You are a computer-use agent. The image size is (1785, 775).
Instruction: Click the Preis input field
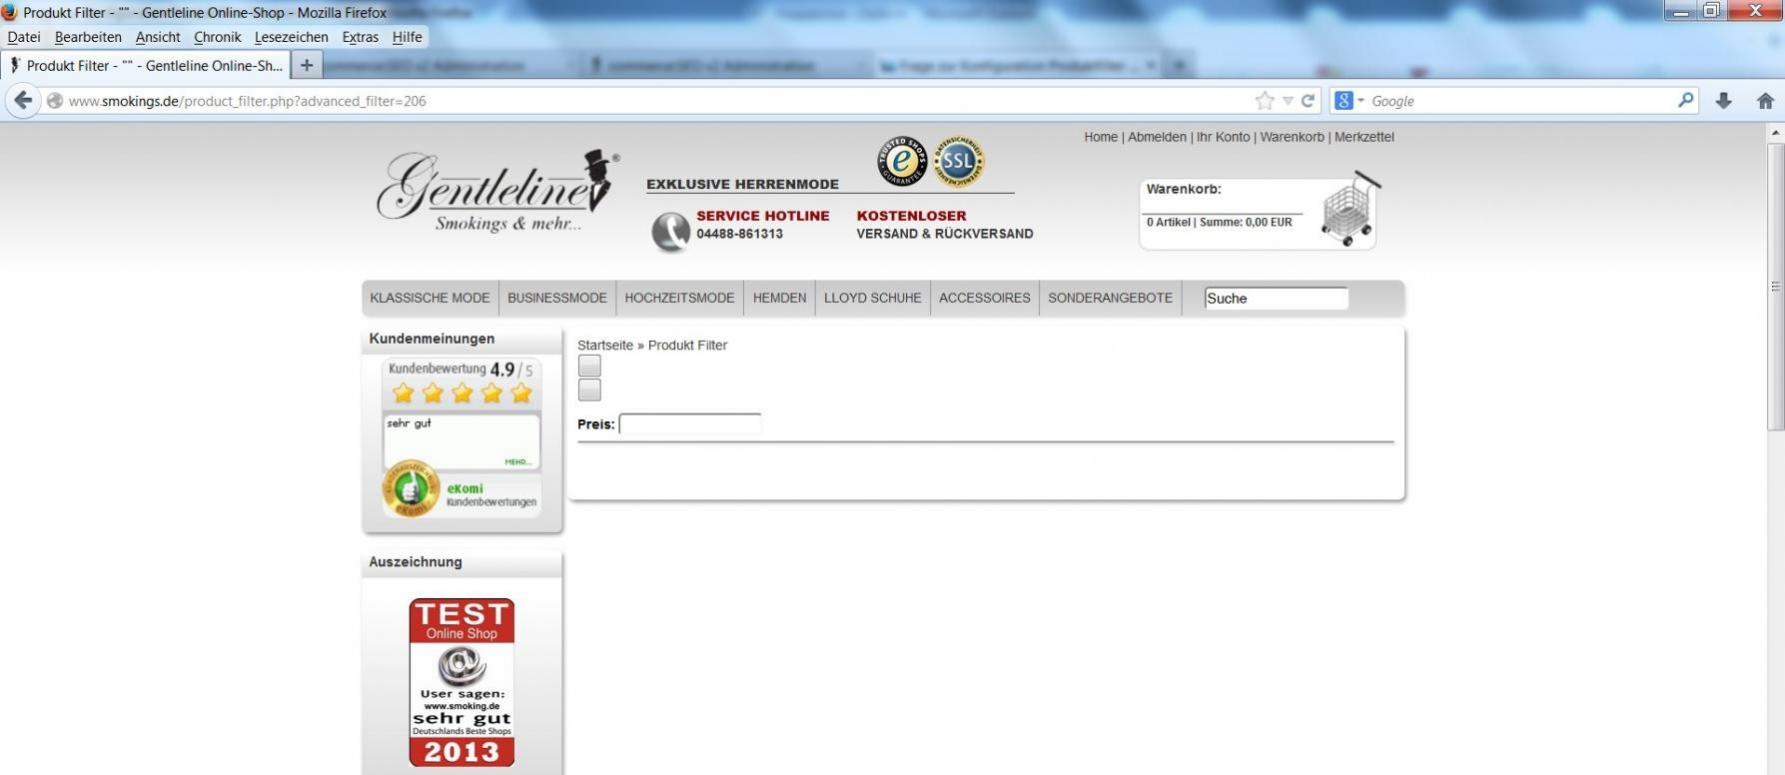click(690, 424)
